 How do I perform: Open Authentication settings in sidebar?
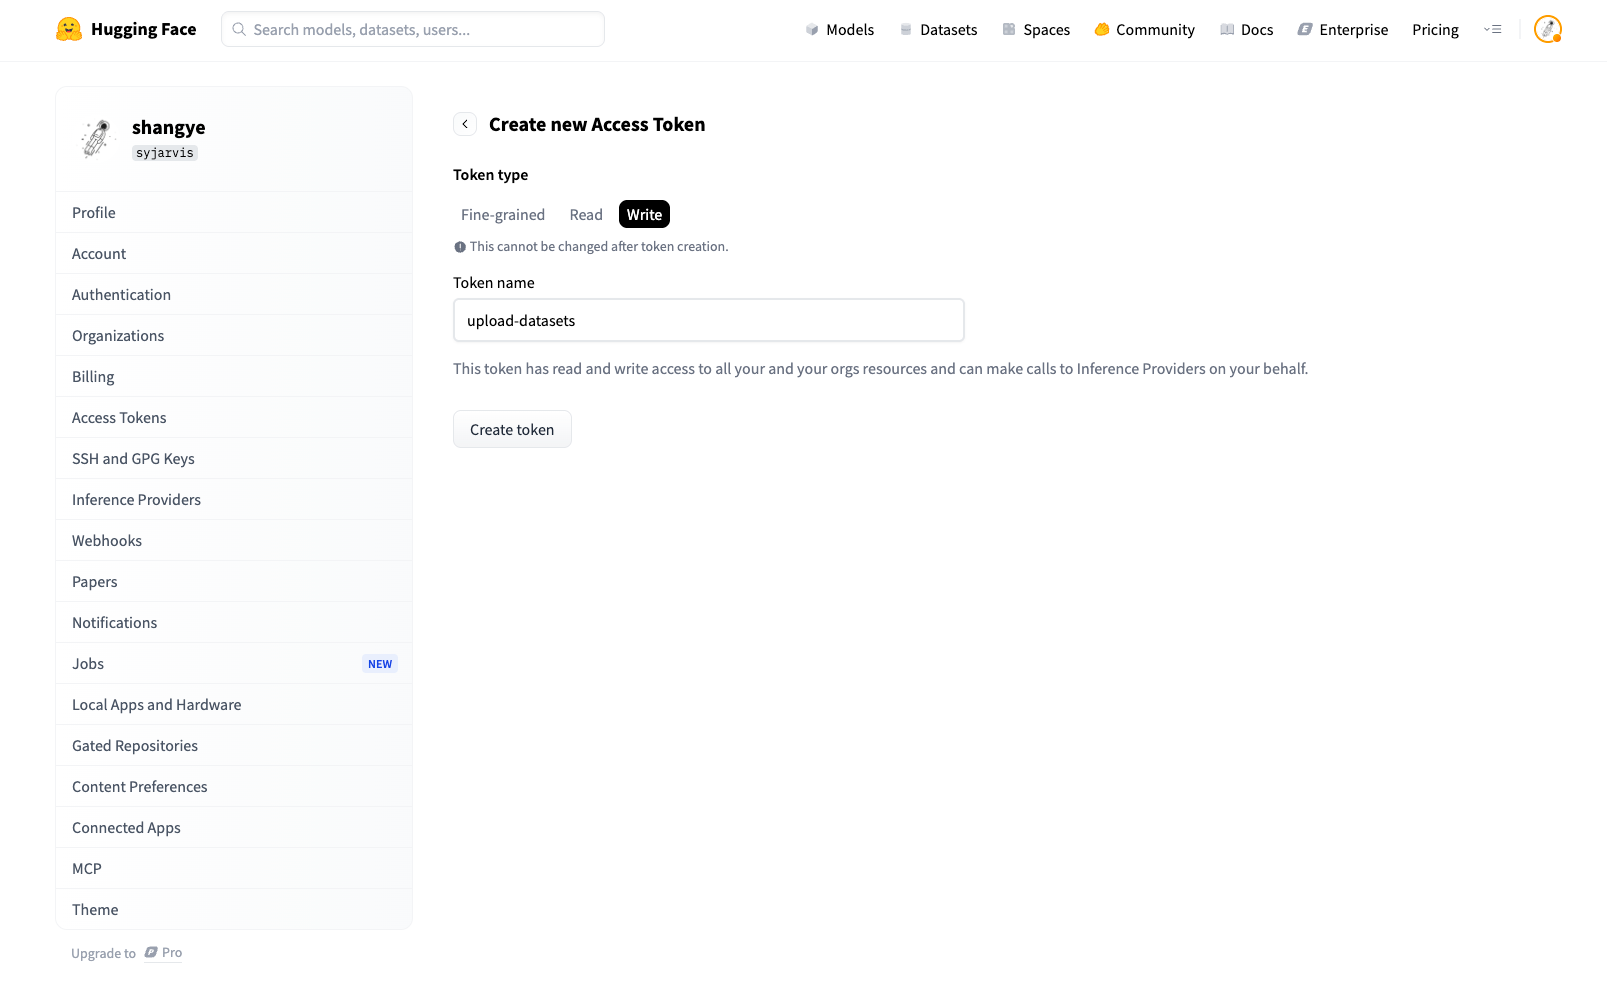[234, 295]
